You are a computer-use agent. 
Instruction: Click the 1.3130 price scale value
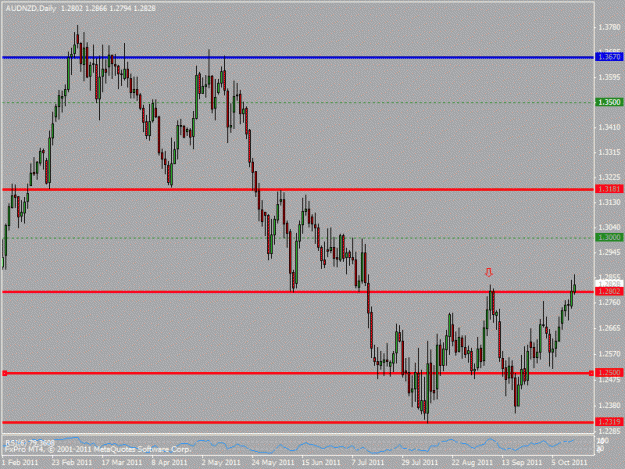pyautogui.click(x=609, y=202)
